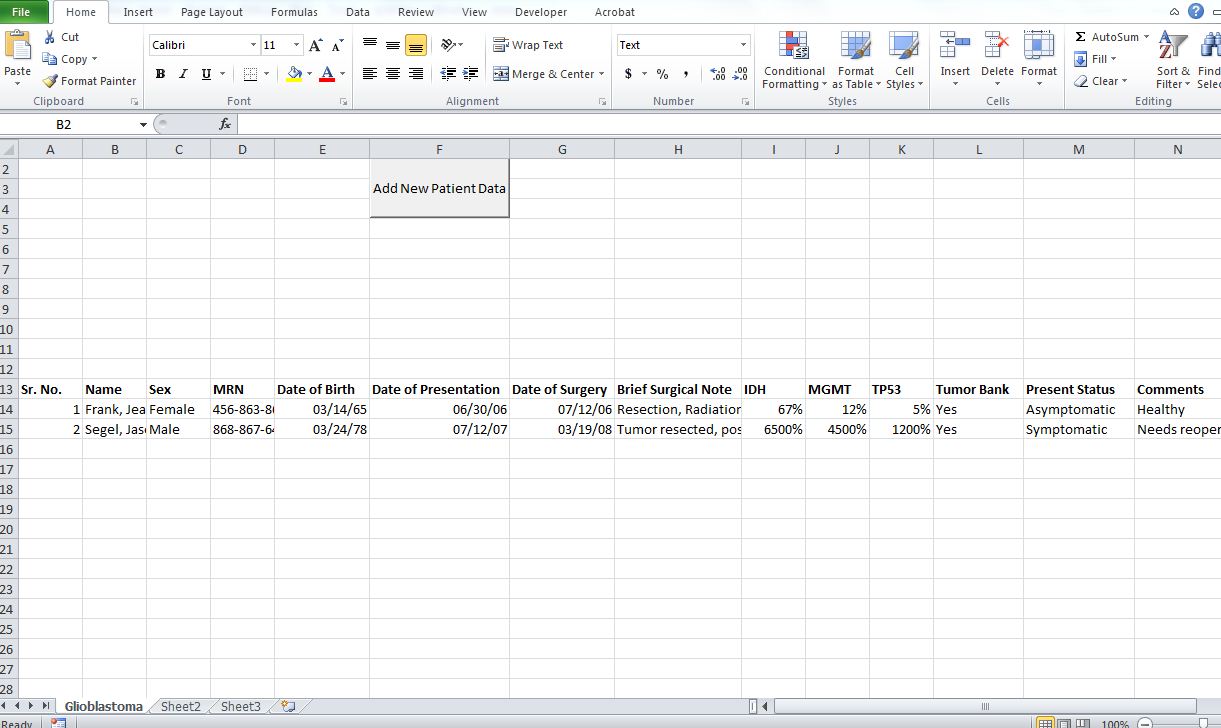Image resolution: width=1221 pixels, height=728 pixels.
Task: Switch to the Sheet2 worksheet tab
Action: pos(181,706)
